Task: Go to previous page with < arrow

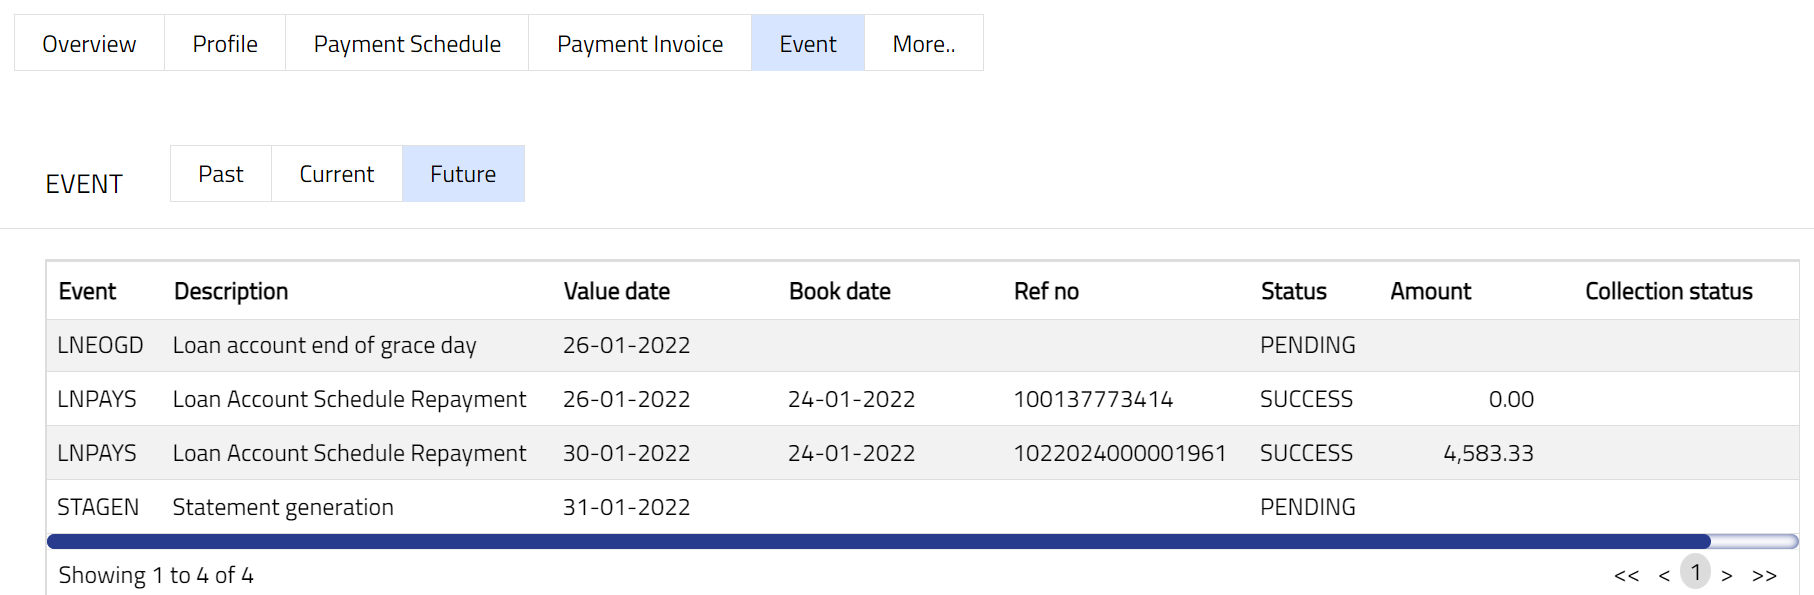Action: coord(1664,575)
